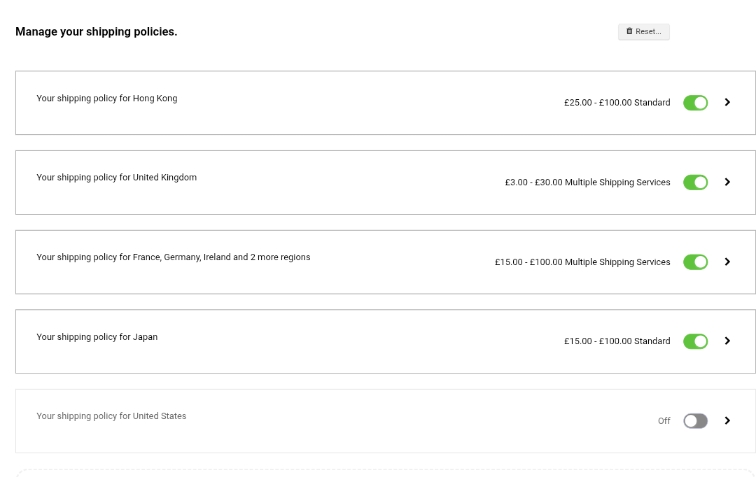The height and width of the screenshot is (477, 756).
Task: Switch off the Japan shipping policy toggle
Action: pyautogui.click(x=695, y=341)
